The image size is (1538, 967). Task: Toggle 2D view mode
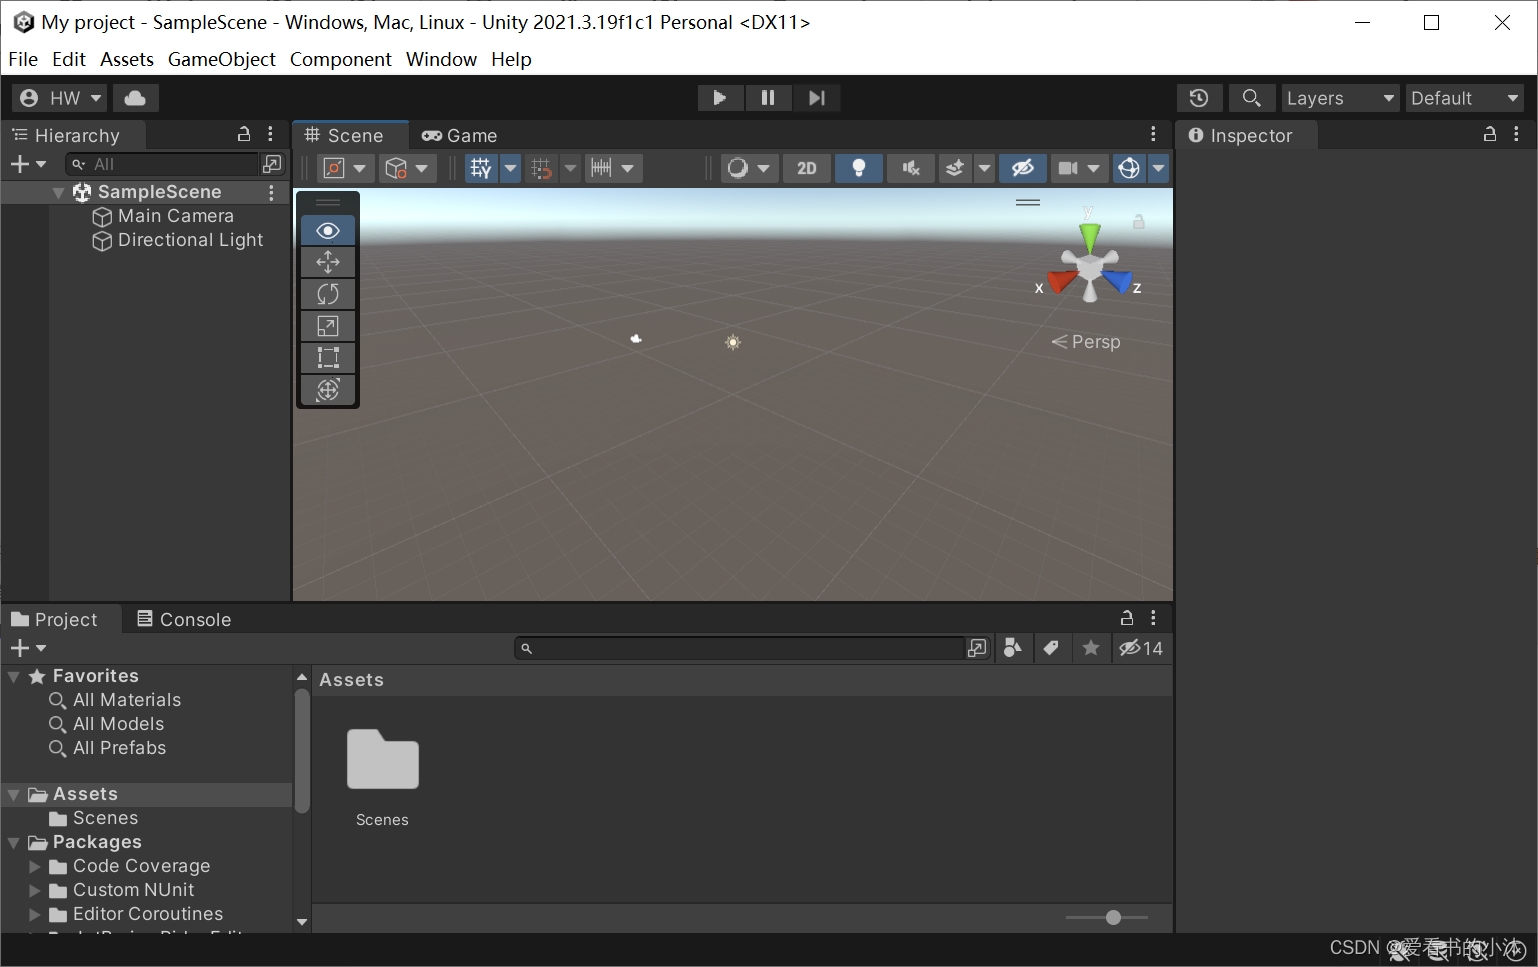coord(807,168)
